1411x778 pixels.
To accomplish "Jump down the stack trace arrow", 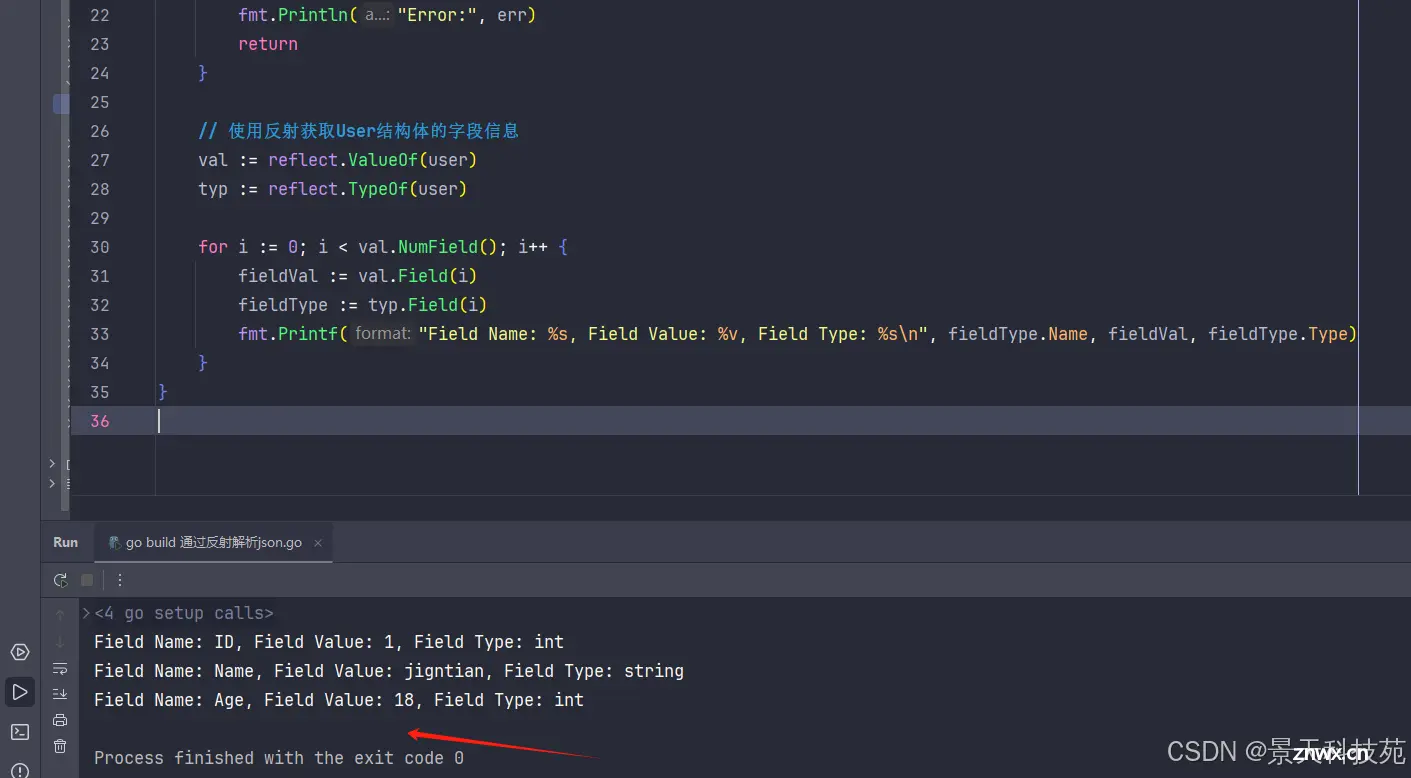I will click(x=60, y=641).
